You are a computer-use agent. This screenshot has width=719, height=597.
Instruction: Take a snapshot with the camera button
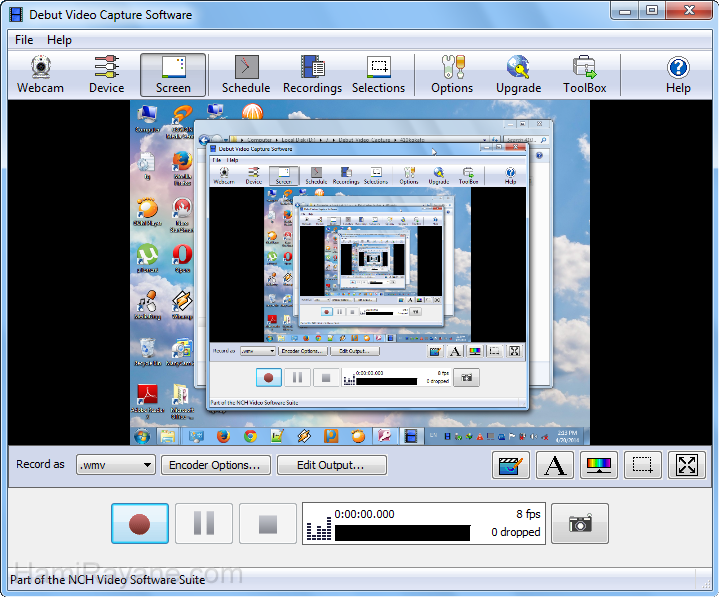click(x=579, y=523)
